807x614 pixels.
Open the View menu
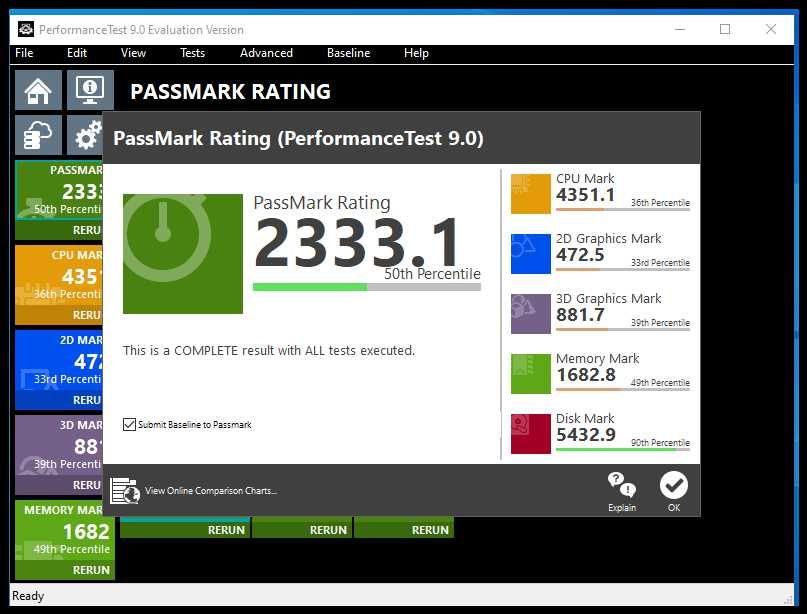tap(133, 53)
